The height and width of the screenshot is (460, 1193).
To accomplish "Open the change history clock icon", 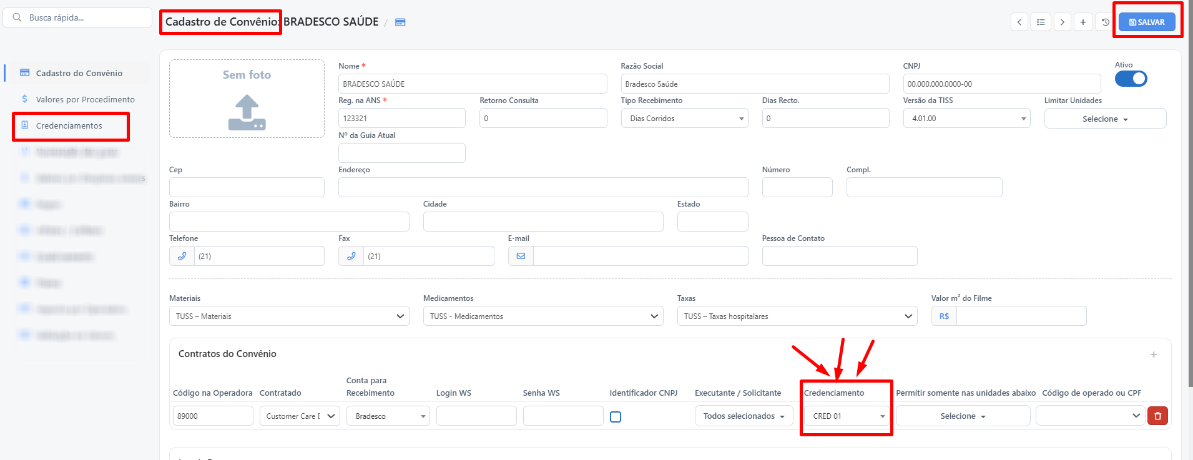I will point(1105,23).
